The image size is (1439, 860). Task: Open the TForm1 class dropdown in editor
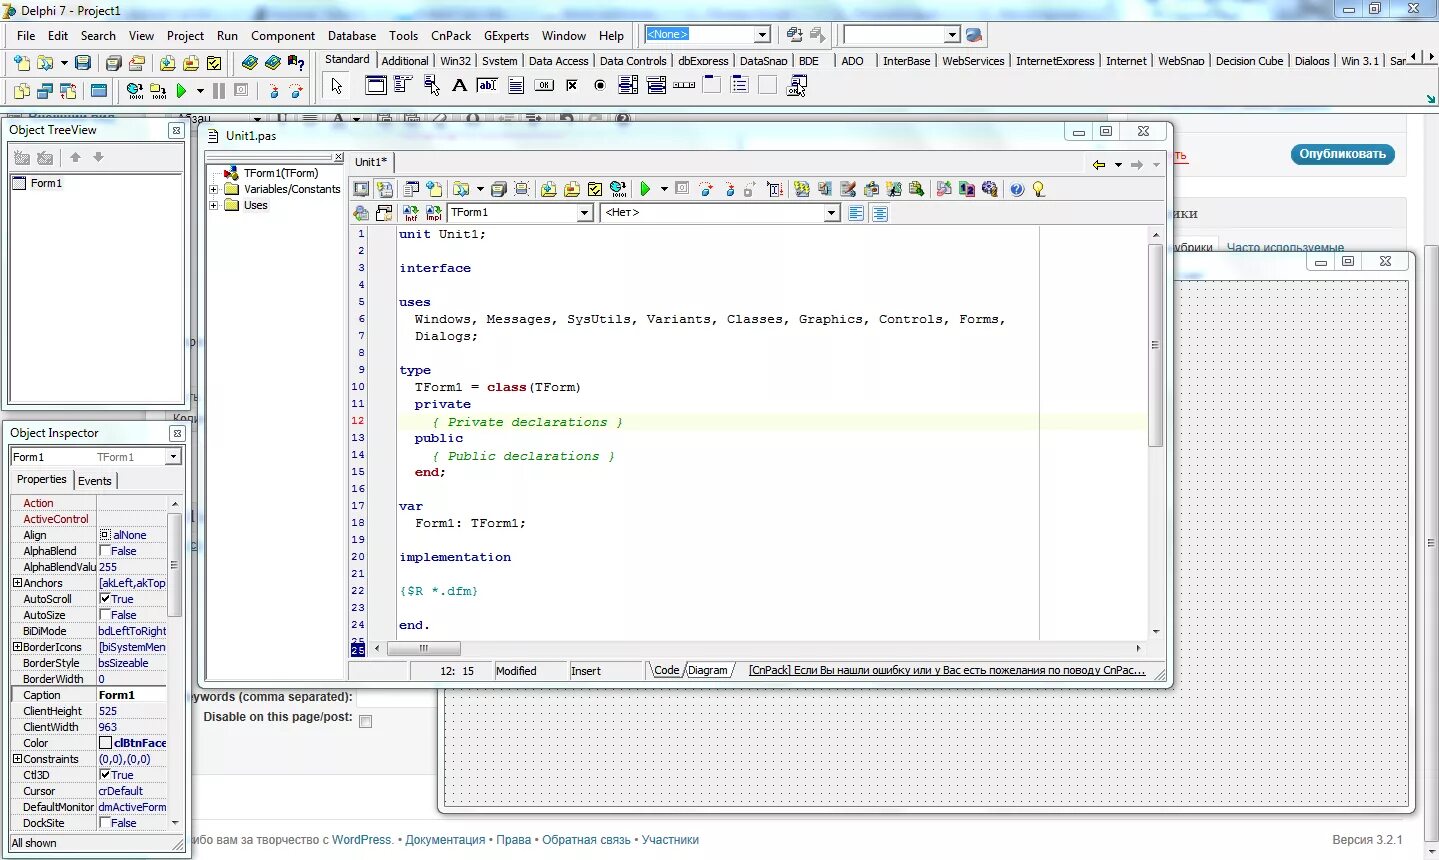click(585, 213)
